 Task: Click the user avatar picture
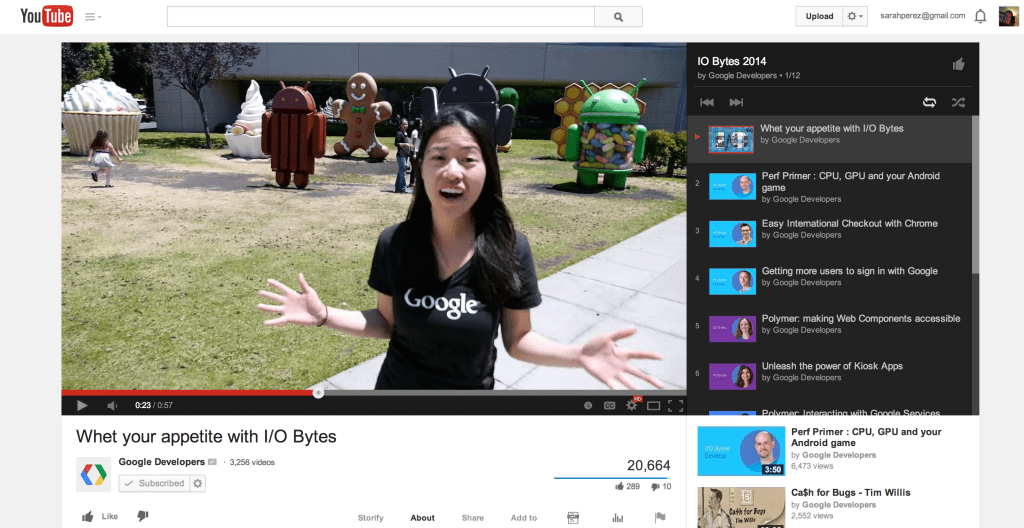[1008, 16]
